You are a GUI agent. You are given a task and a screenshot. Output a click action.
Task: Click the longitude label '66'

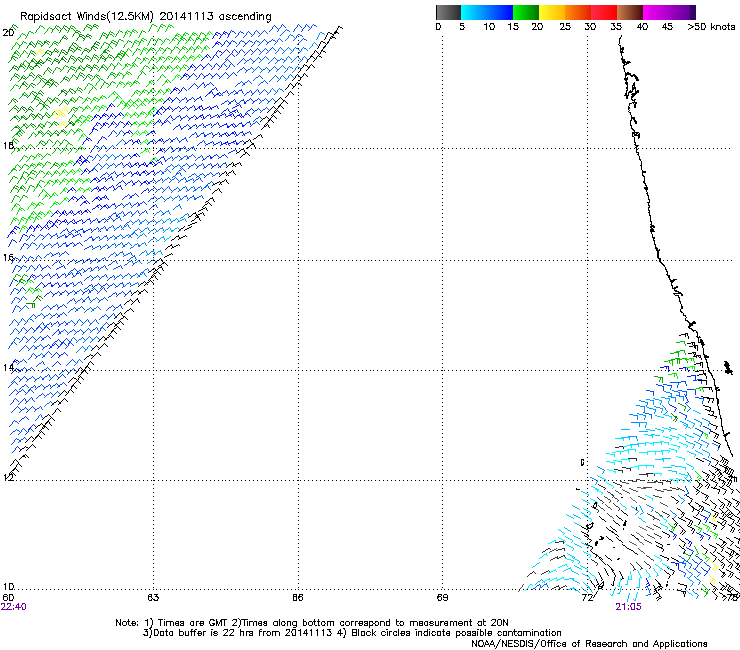click(297, 598)
